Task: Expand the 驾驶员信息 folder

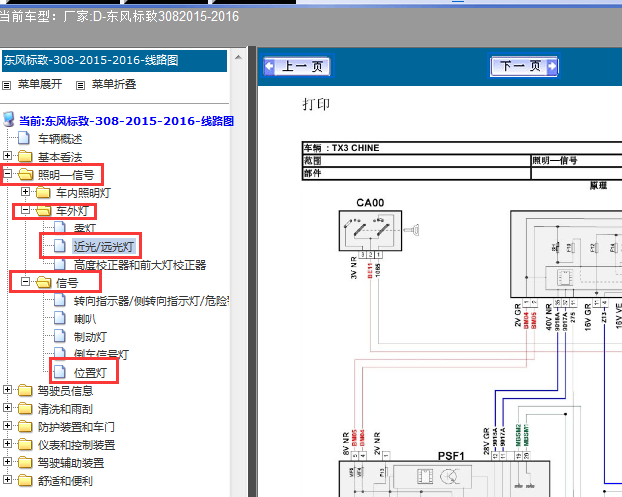Action: 8,390
